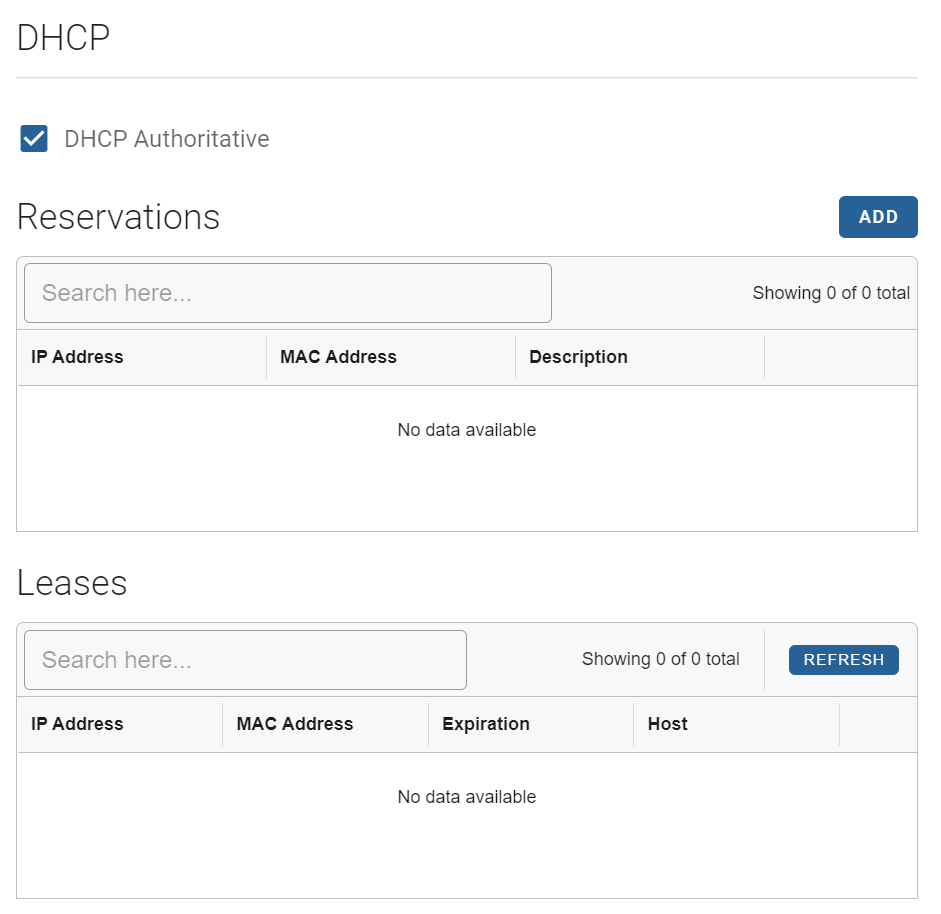Click 'No data available' in Leases table
The width and height of the screenshot is (941, 914).
(x=466, y=796)
